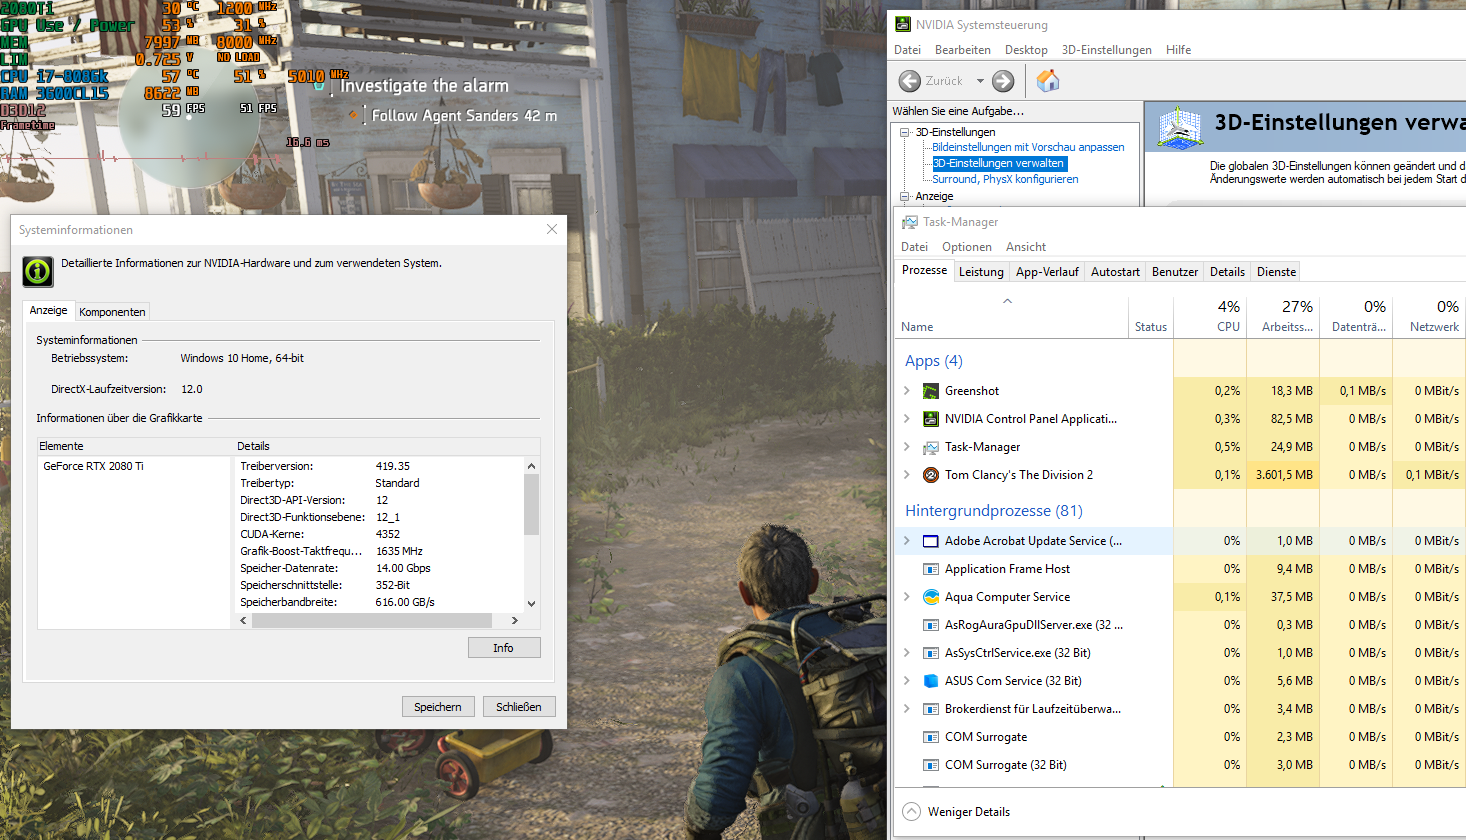Select the Anzeige tab in Systeminformationen

(48, 310)
